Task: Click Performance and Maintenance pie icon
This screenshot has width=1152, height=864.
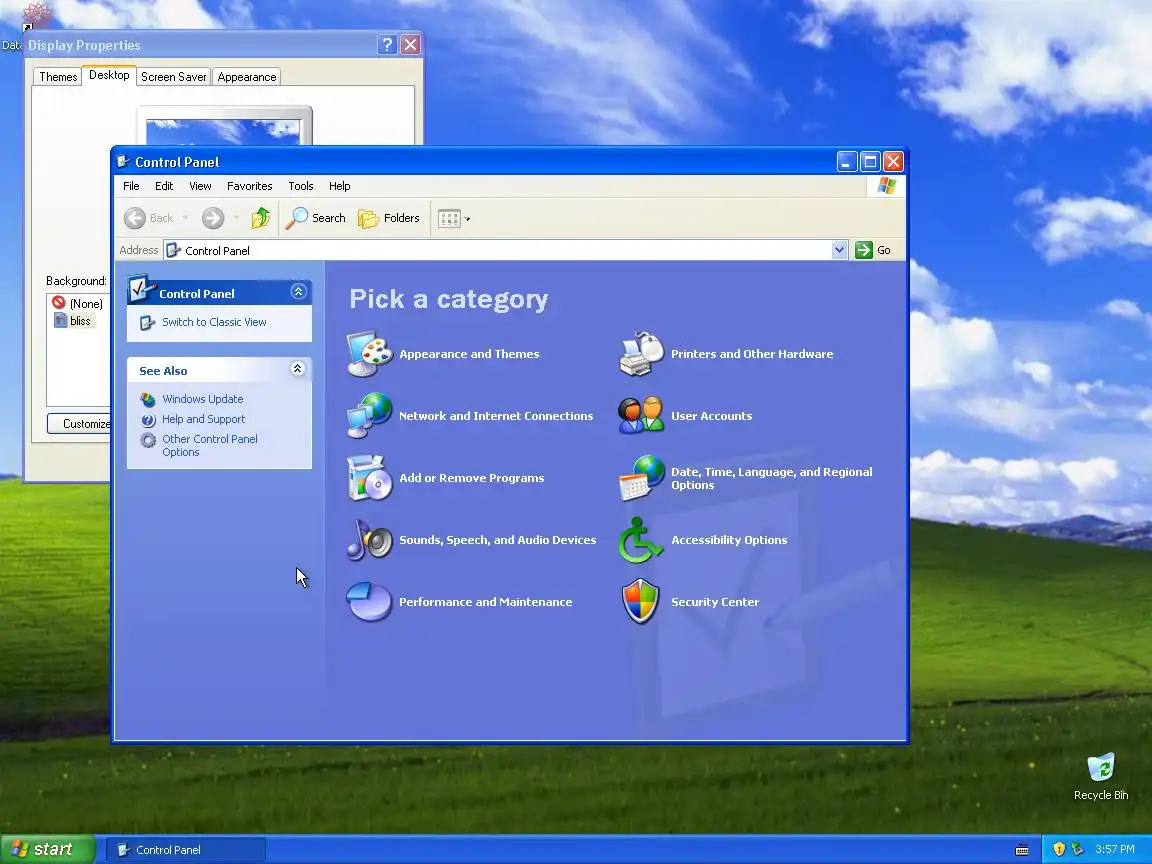Action: tap(370, 602)
